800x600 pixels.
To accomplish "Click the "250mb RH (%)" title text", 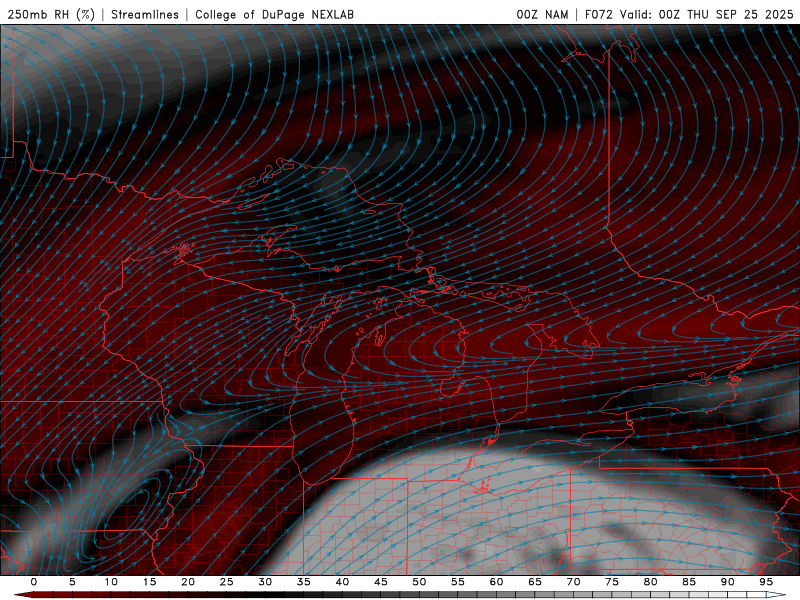I will (x=51, y=15).
